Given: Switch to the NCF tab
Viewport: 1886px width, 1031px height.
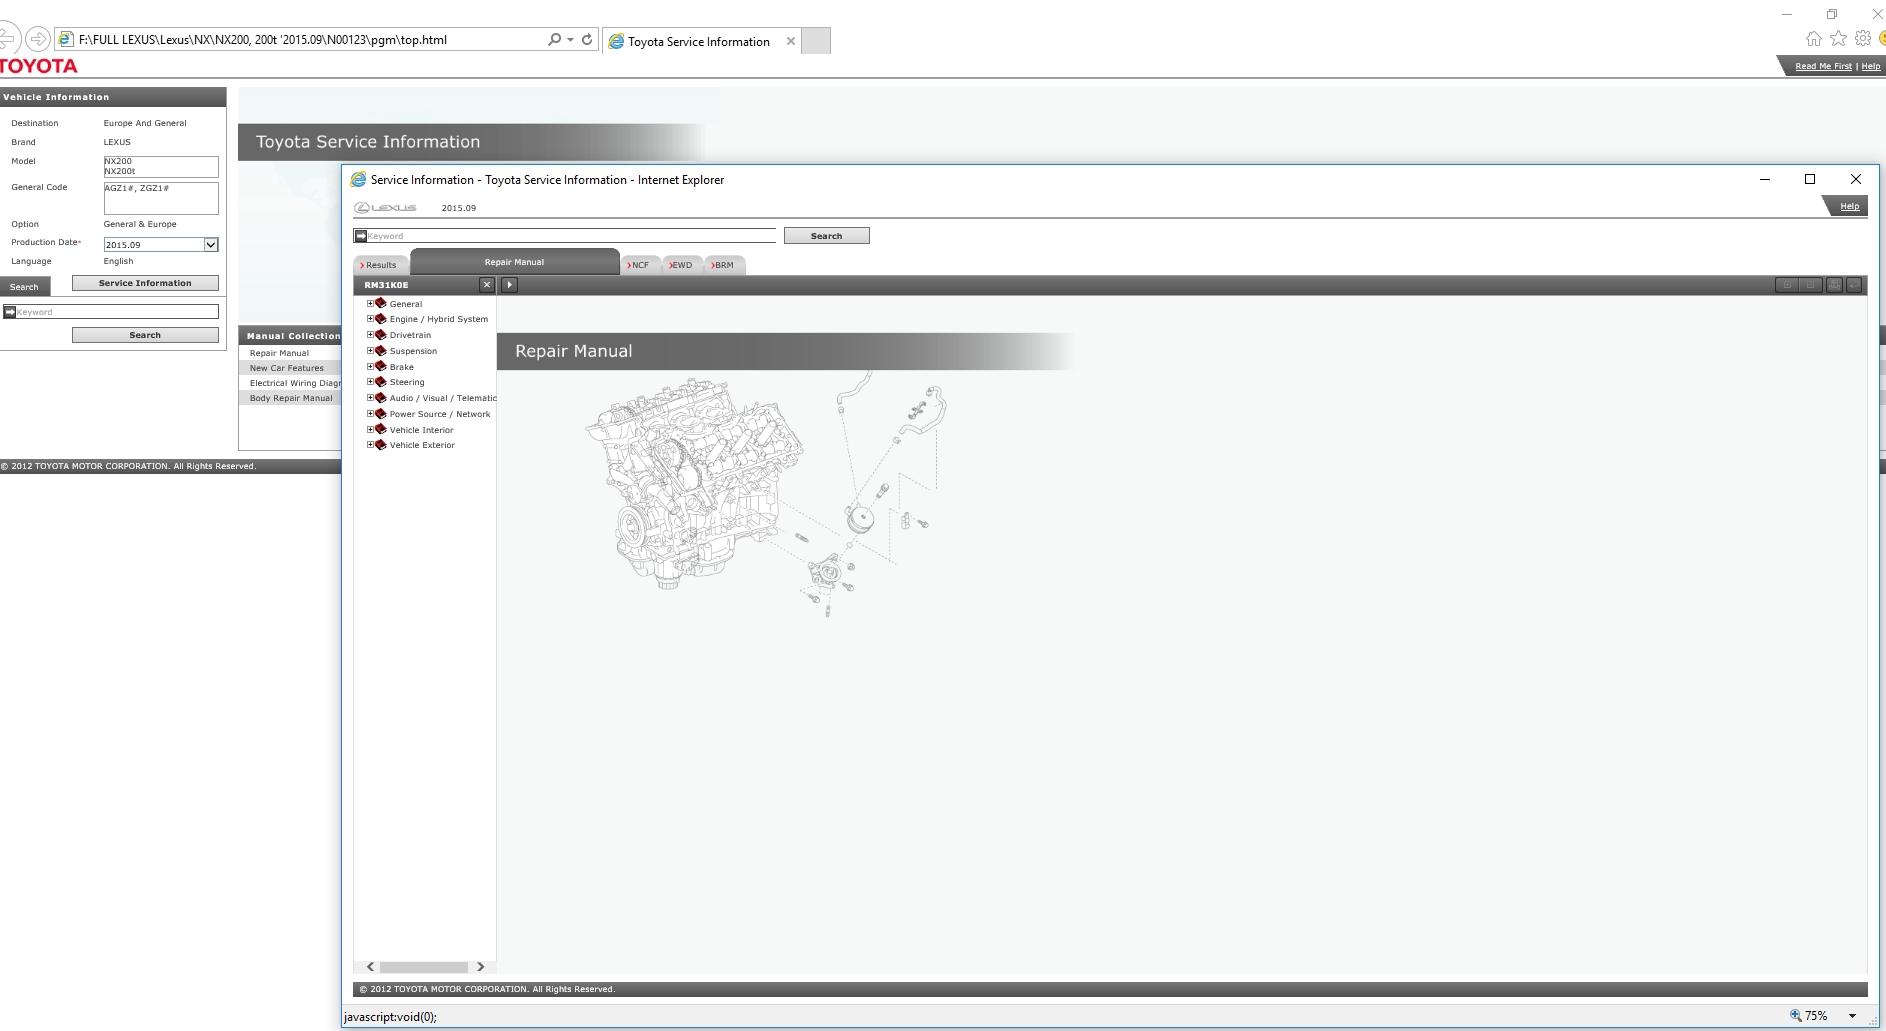Looking at the screenshot, I should pos(639,265).
